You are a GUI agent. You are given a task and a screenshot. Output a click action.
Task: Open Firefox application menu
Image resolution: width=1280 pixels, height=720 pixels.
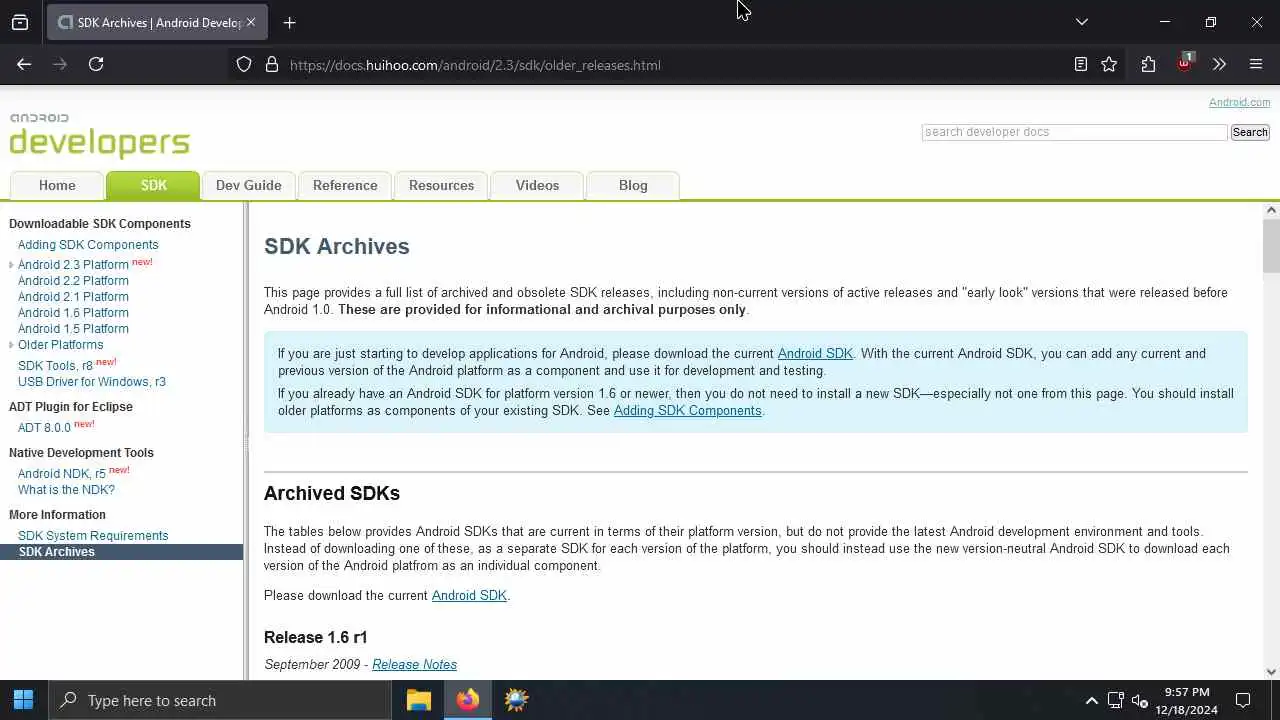point(1256,64)
